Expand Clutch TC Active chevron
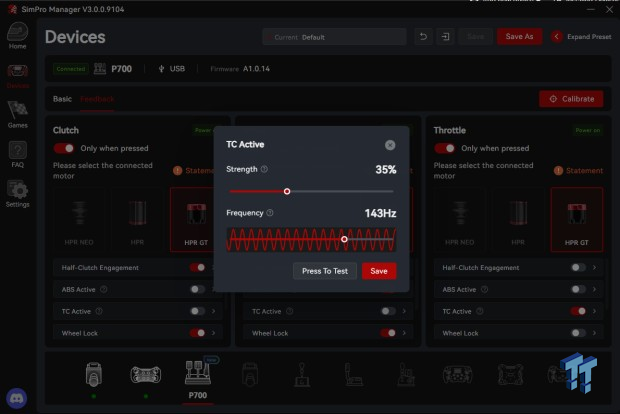The width and height of the screenshot is (620, 414). pyautogui.click(x=214, y=311)
